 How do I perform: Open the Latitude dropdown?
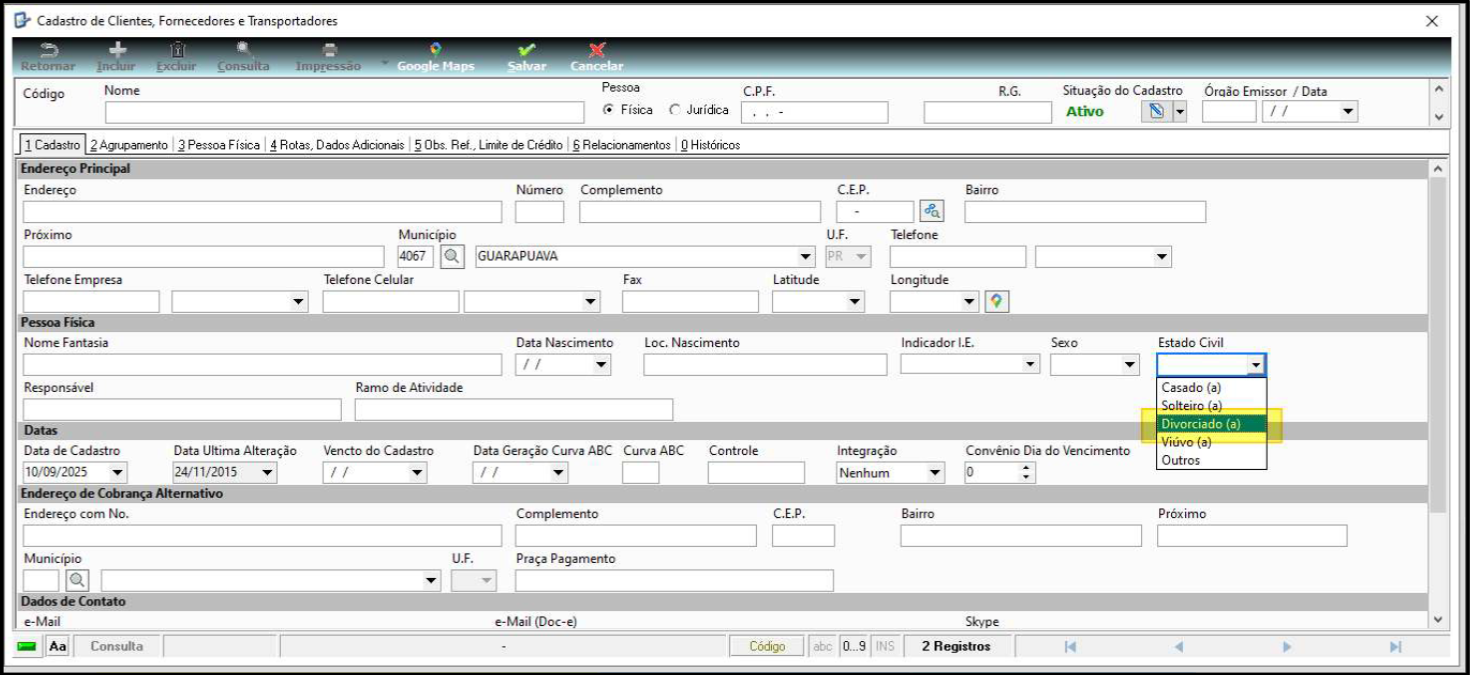click(x=855, y=302)
